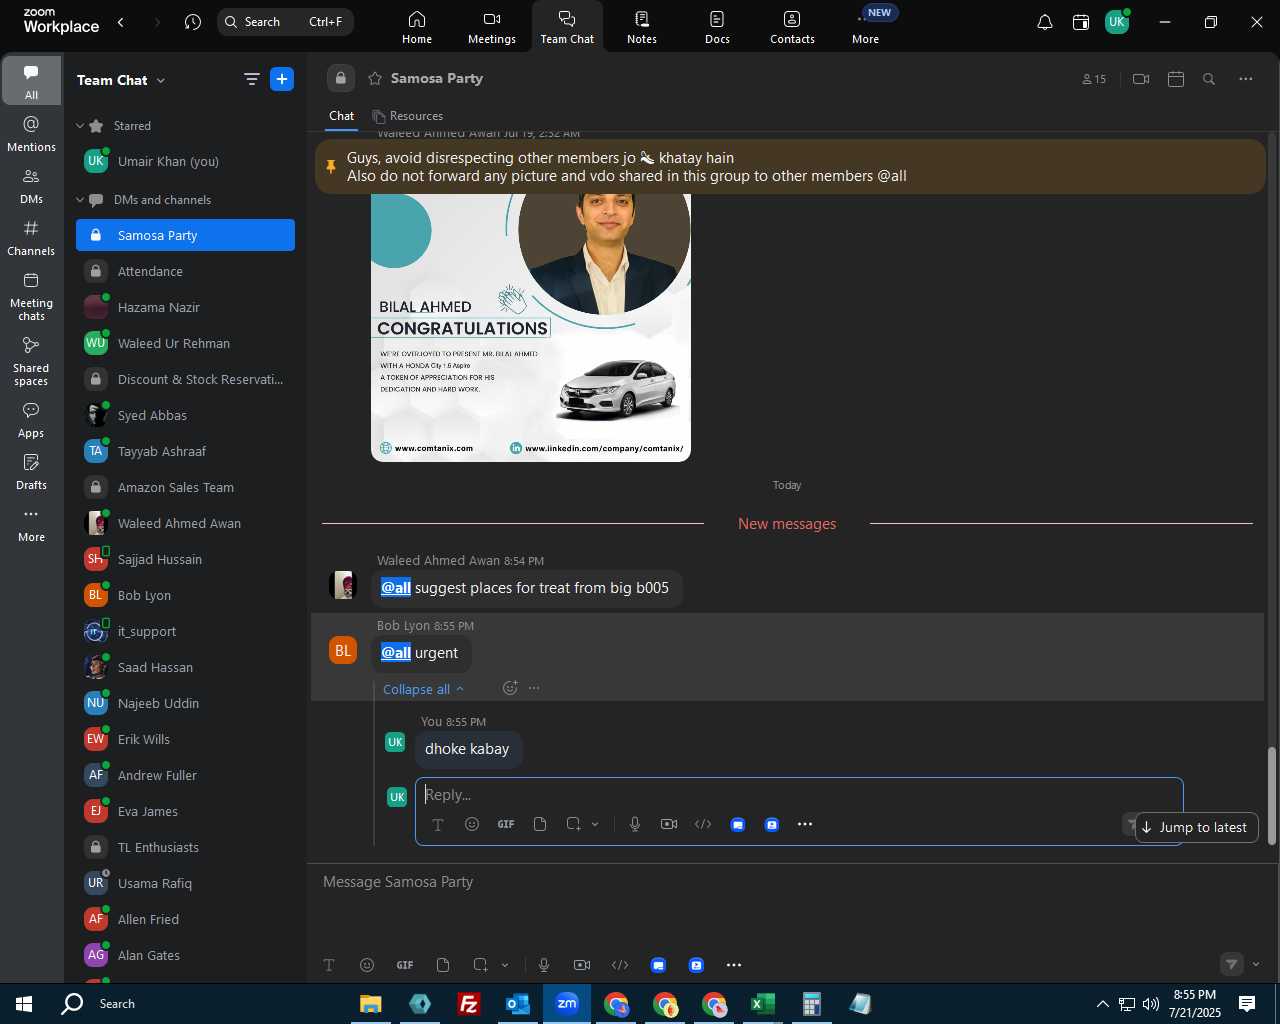Image resolution: width=1280 pixels, height=1024 pixels.
Task: Open More in the left sidebar
Action: point(31,523)
